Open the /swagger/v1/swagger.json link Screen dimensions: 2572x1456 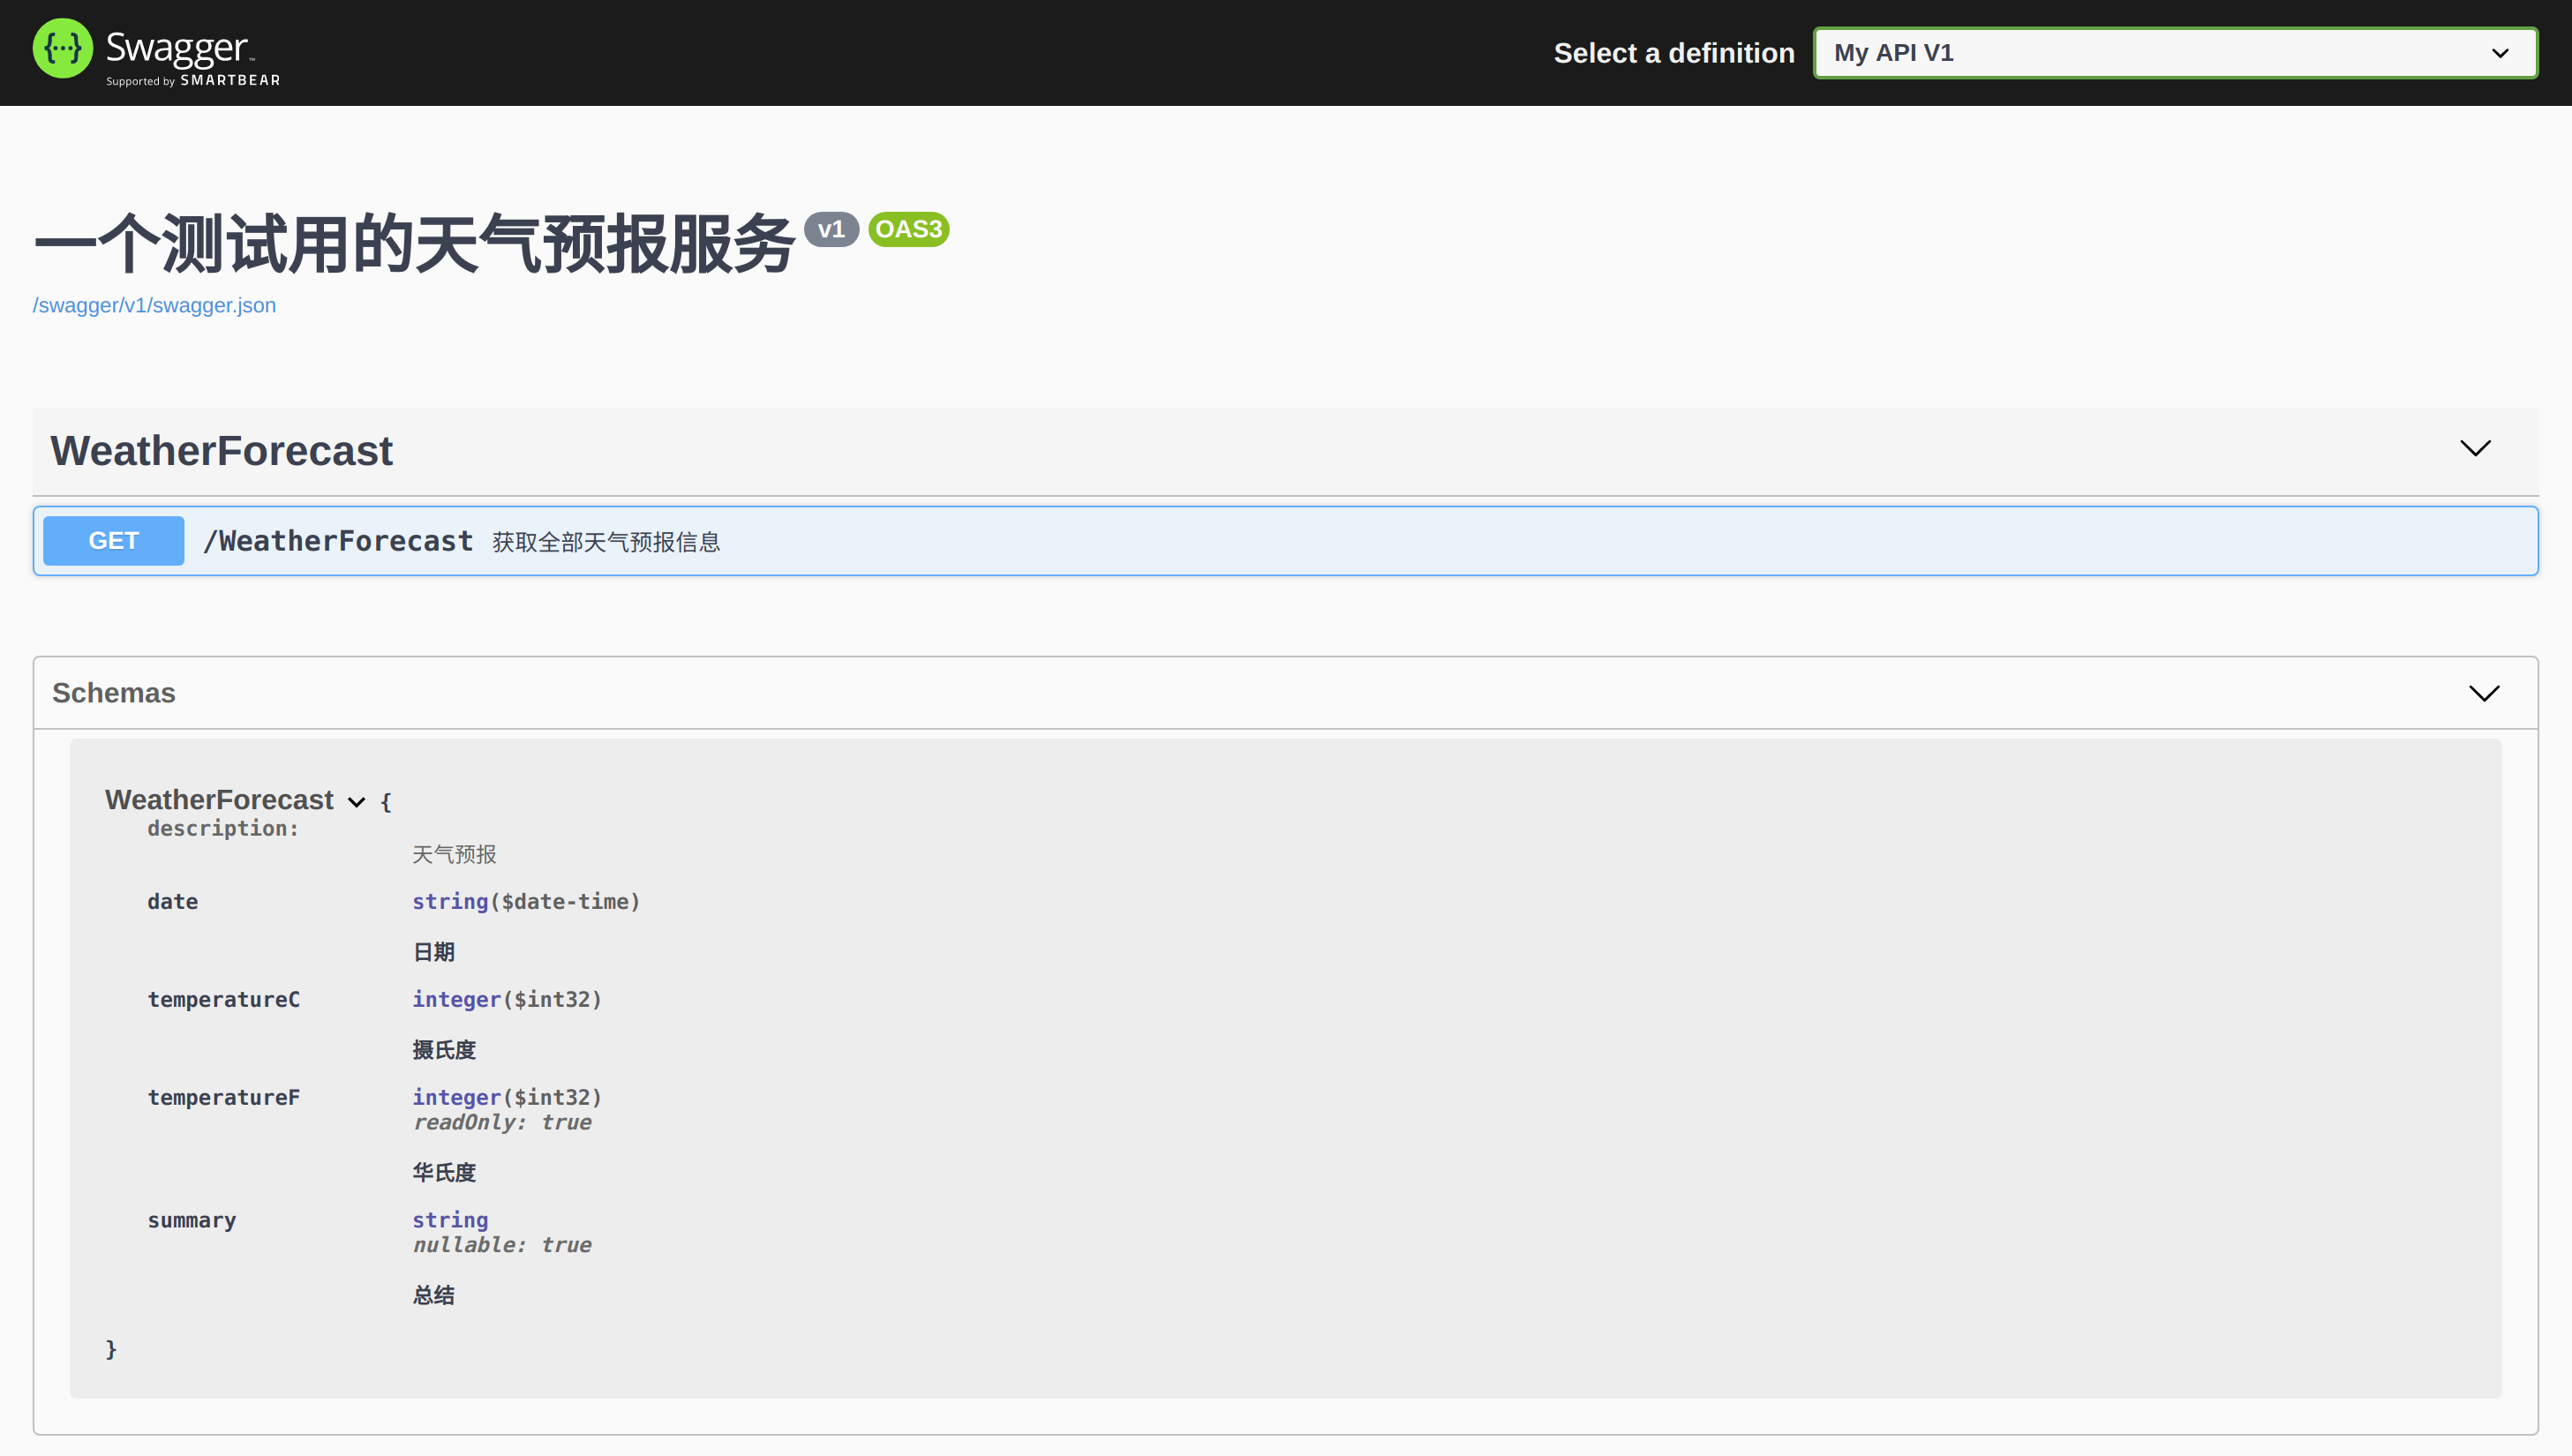154,305
